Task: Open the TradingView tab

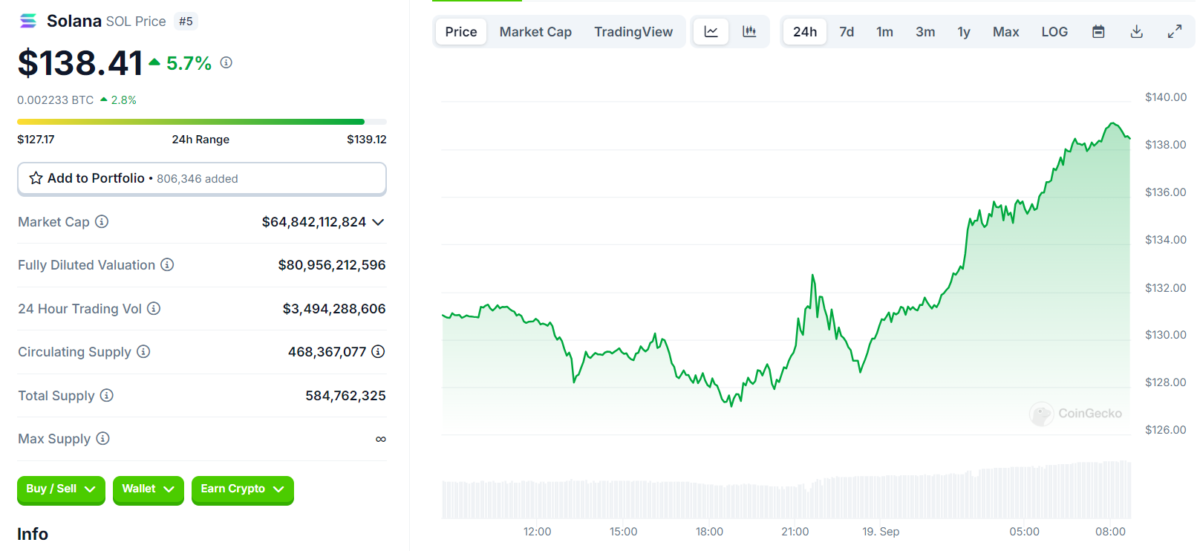Action: point(633,32)
